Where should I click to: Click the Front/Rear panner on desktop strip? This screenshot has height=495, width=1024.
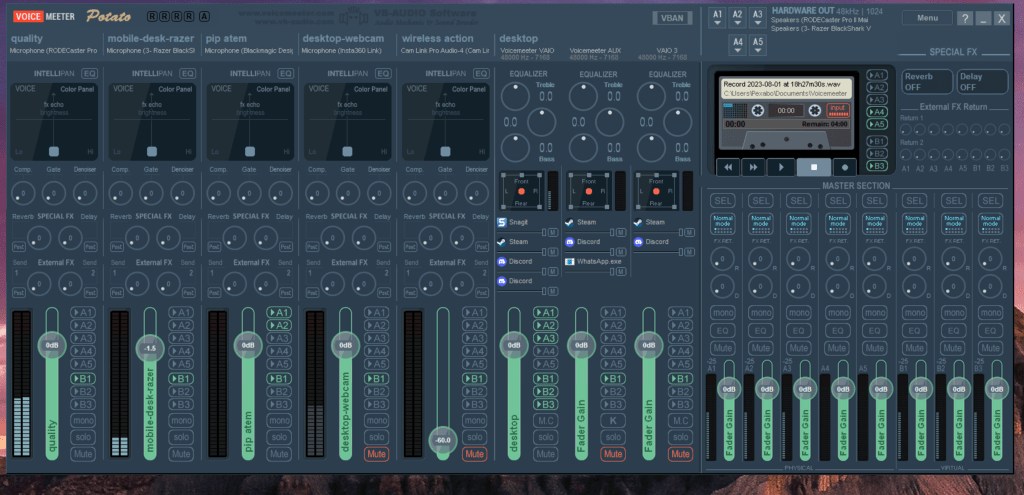tap(521, 191)
